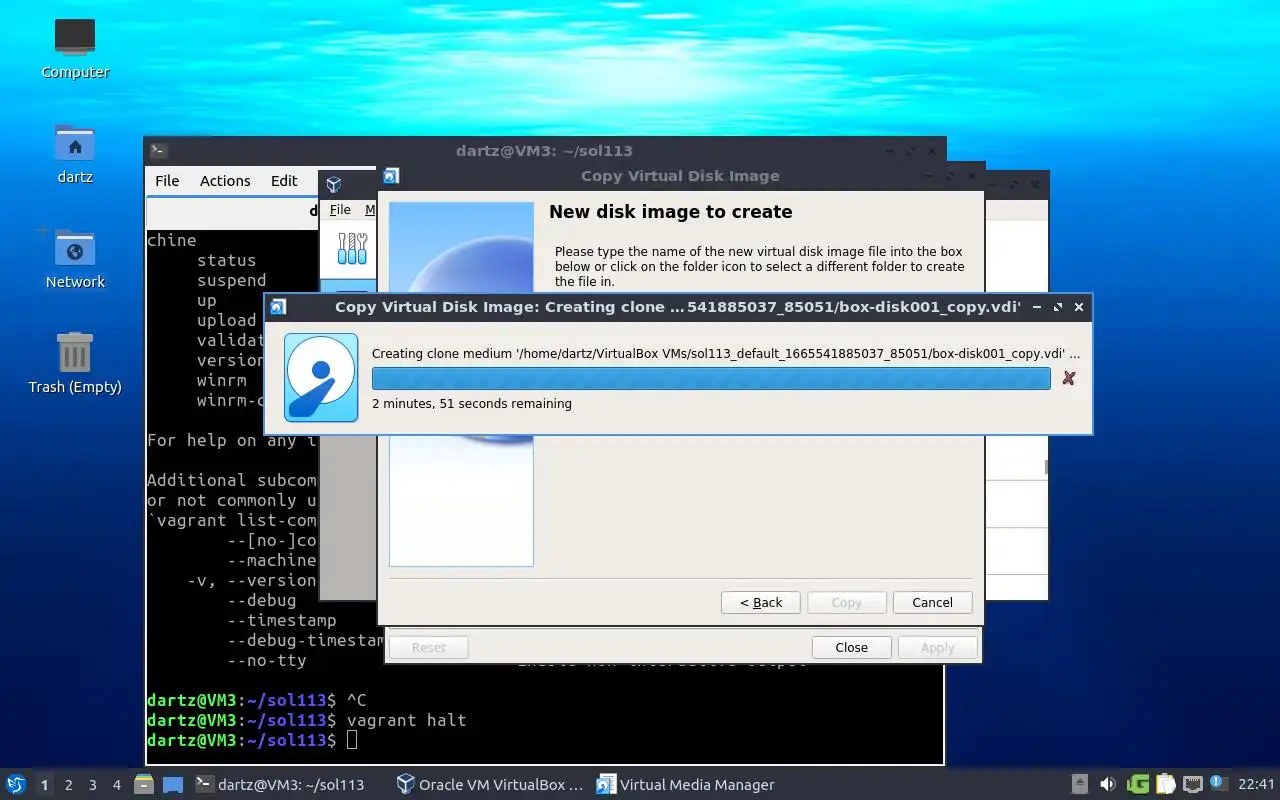Click the clock showing 22:41
This screenshot has height=800, width=1280.
pyautogui.click(x=1256, y=784)
